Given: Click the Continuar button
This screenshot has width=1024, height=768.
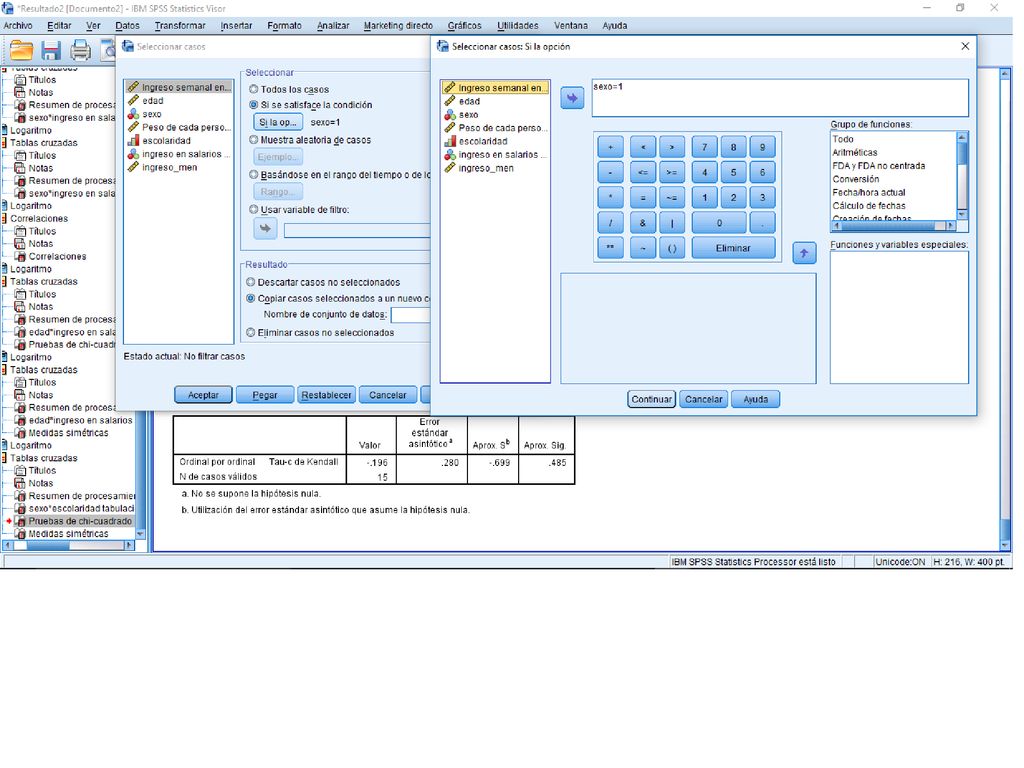Looking at the screenshot, I should 651,399.
